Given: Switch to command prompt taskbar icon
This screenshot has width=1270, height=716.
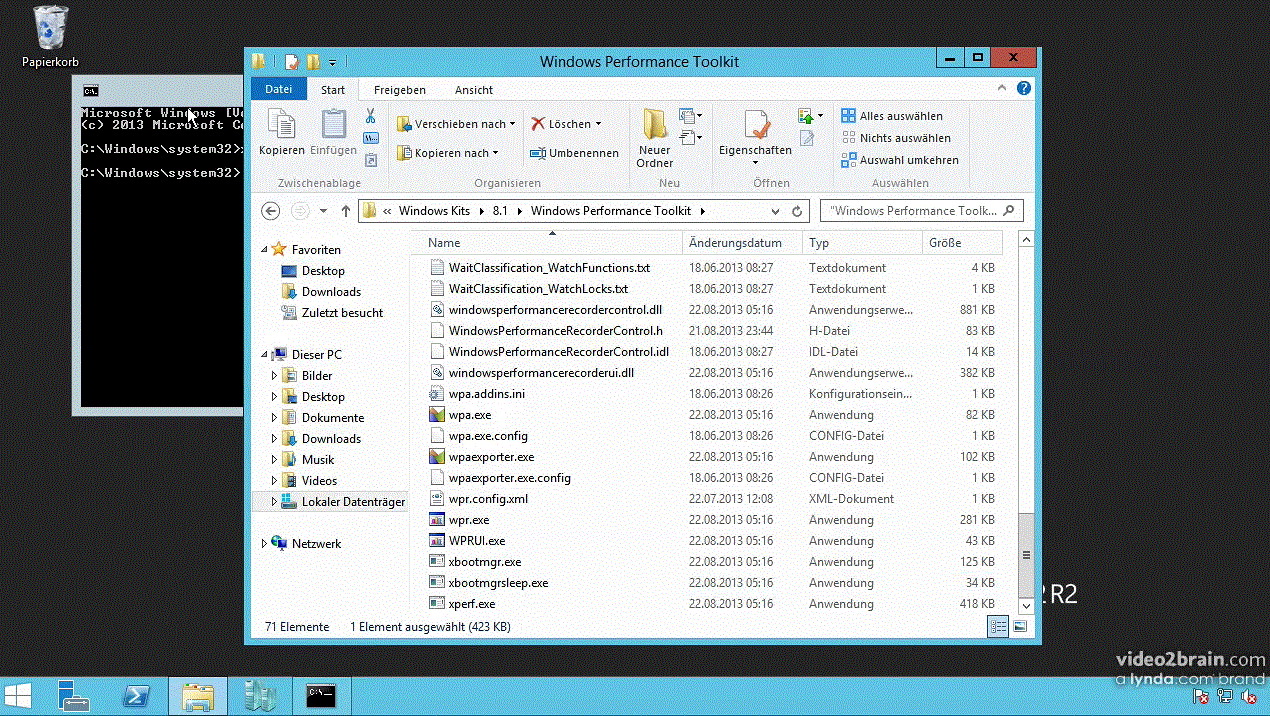Looking at the screenshot, I should click(x=321, y=696).
